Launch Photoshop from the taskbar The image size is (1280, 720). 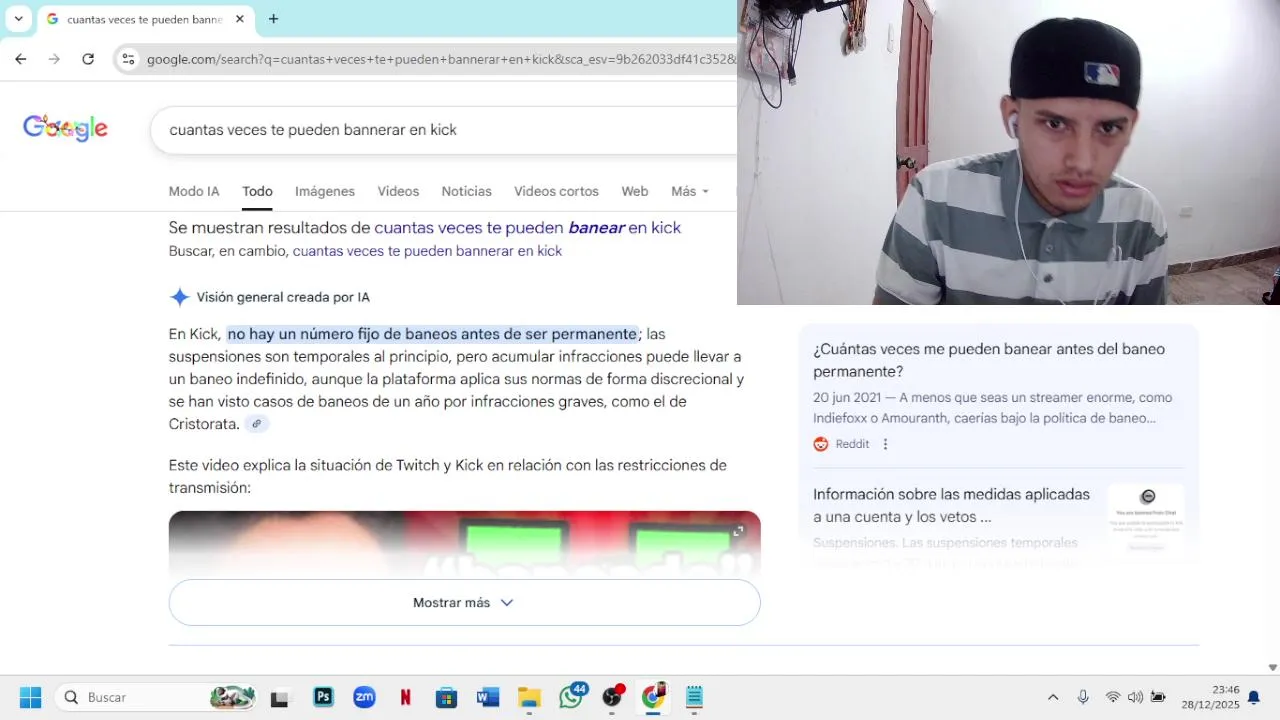pyautogui.click(x=323, y=697)
